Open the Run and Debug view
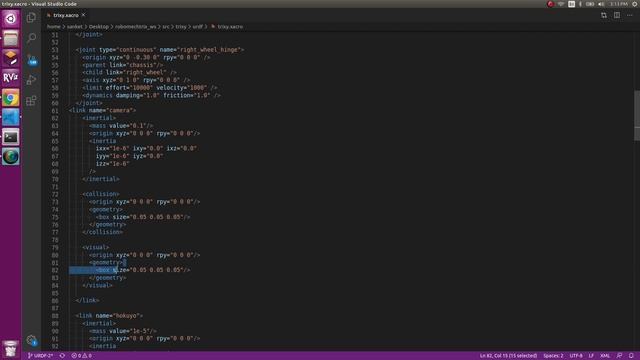The width and height of the screenshot is (640, 360). pyautogui.click(x=31, y=80)
